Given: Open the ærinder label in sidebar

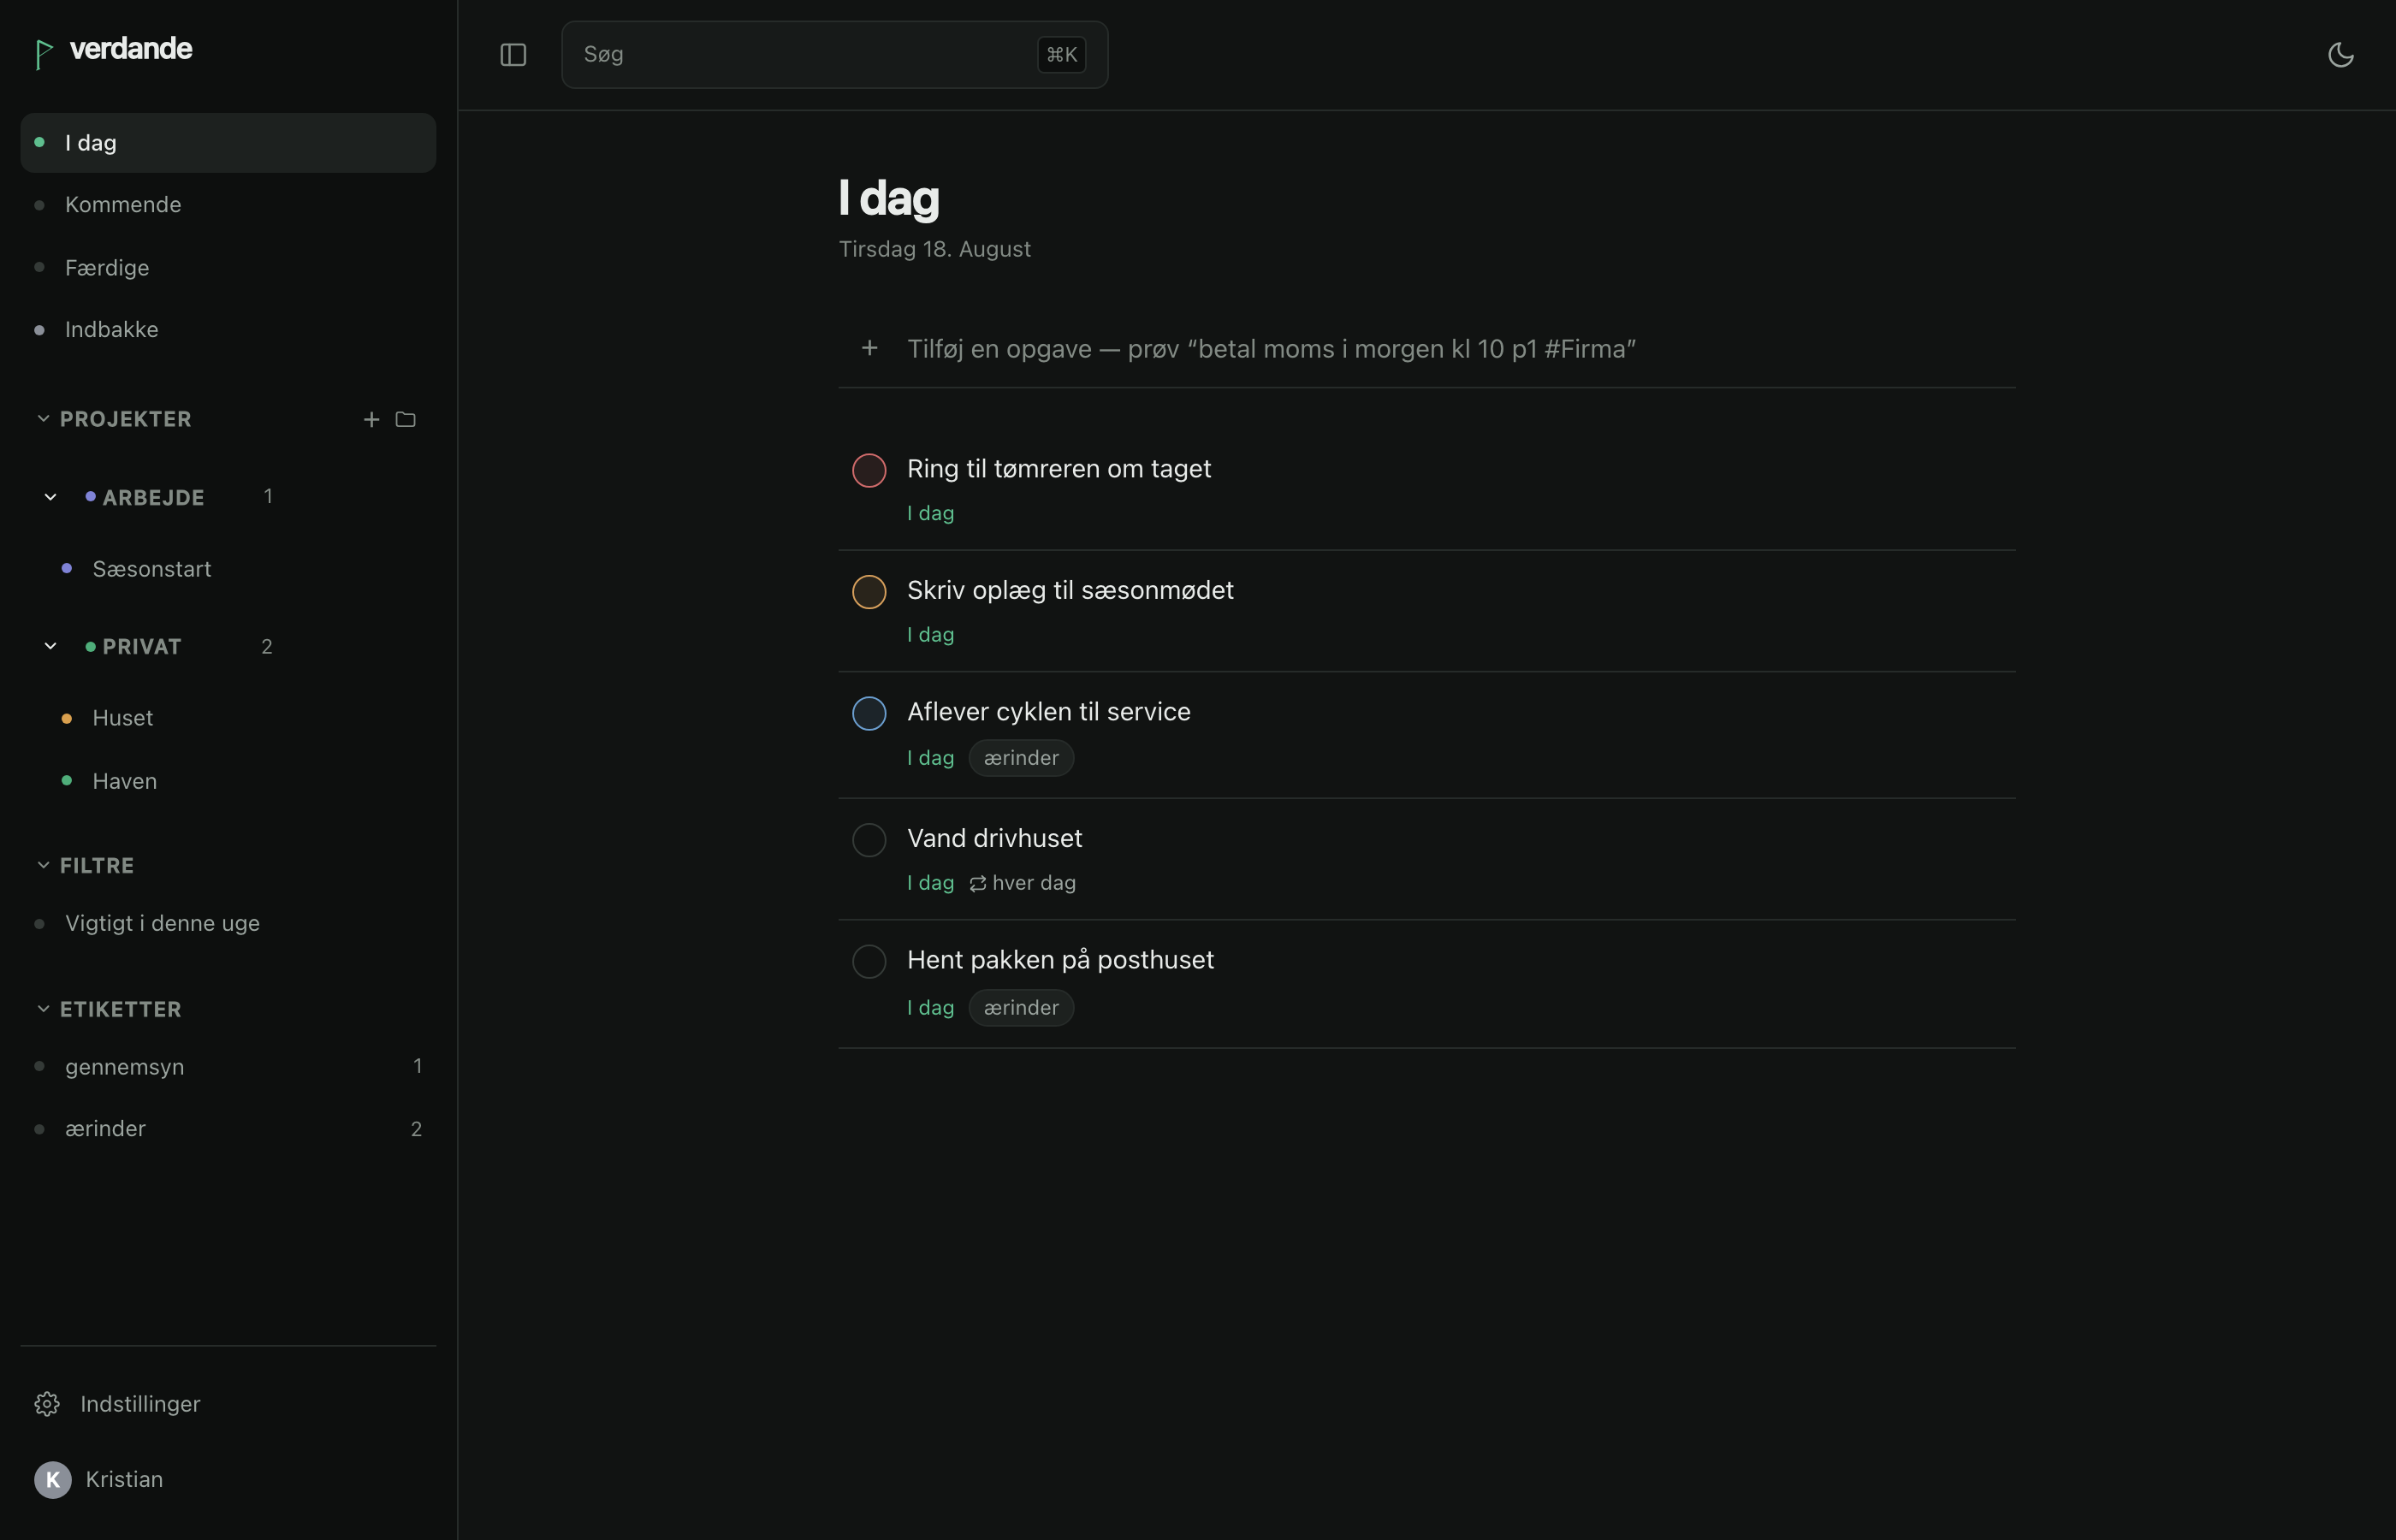Looking at the screenshot, I should pos(228,1129).
